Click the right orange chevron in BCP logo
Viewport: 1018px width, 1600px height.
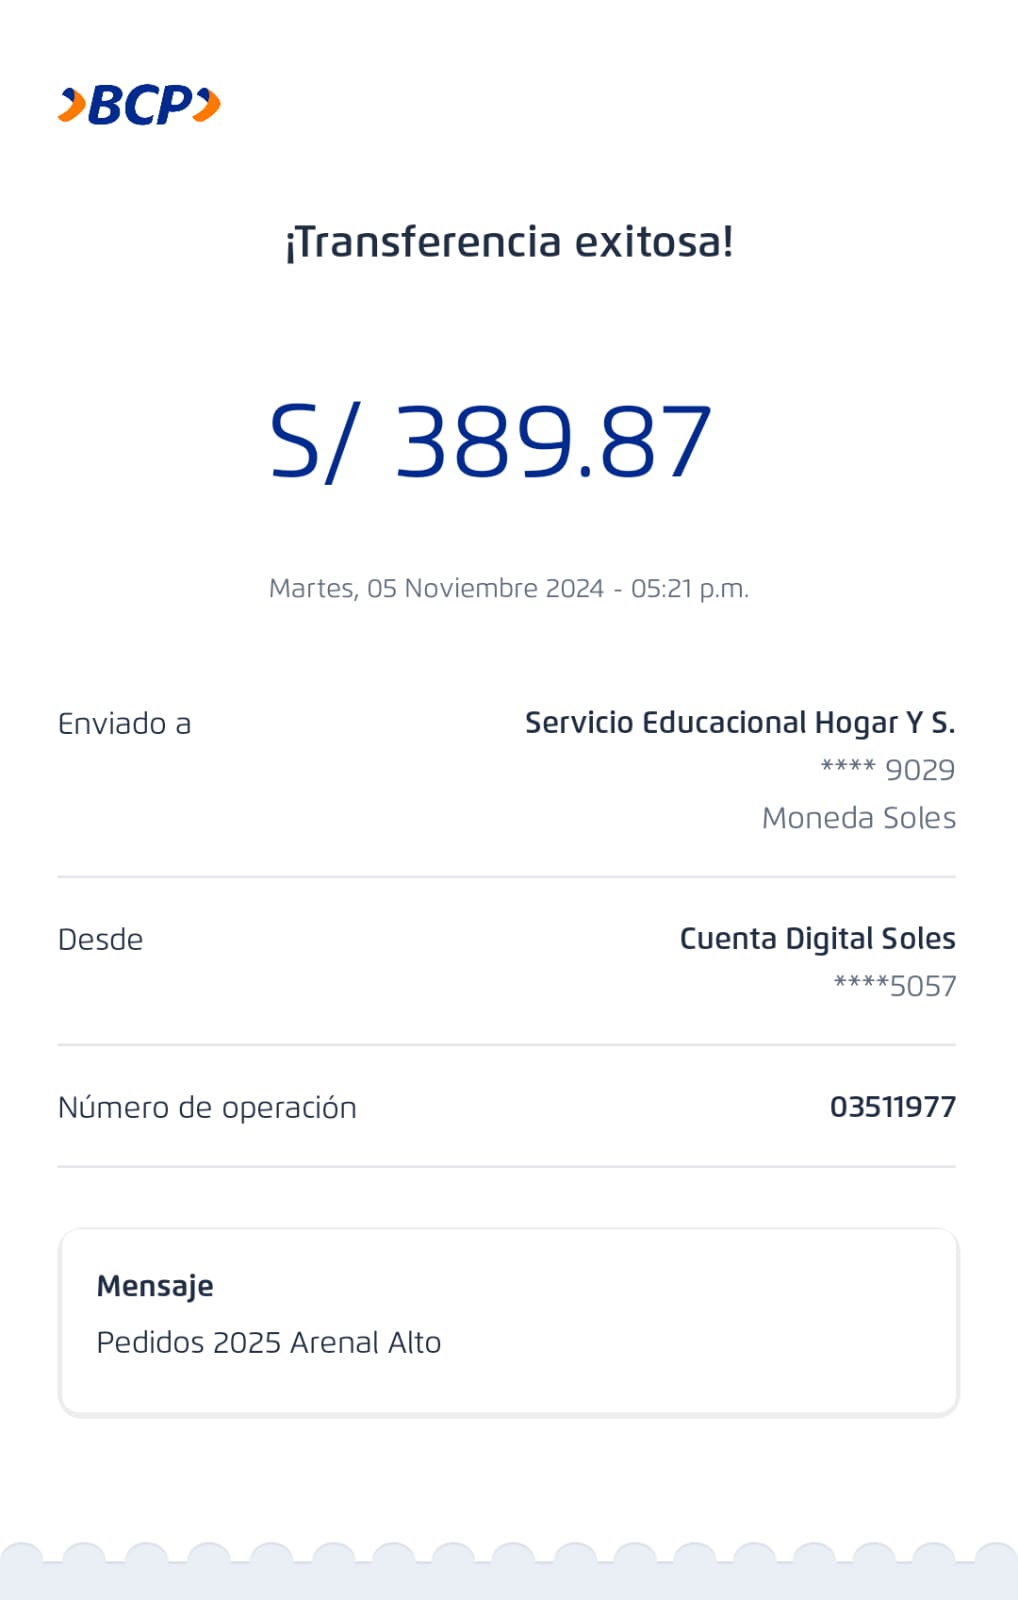point(207,104)
